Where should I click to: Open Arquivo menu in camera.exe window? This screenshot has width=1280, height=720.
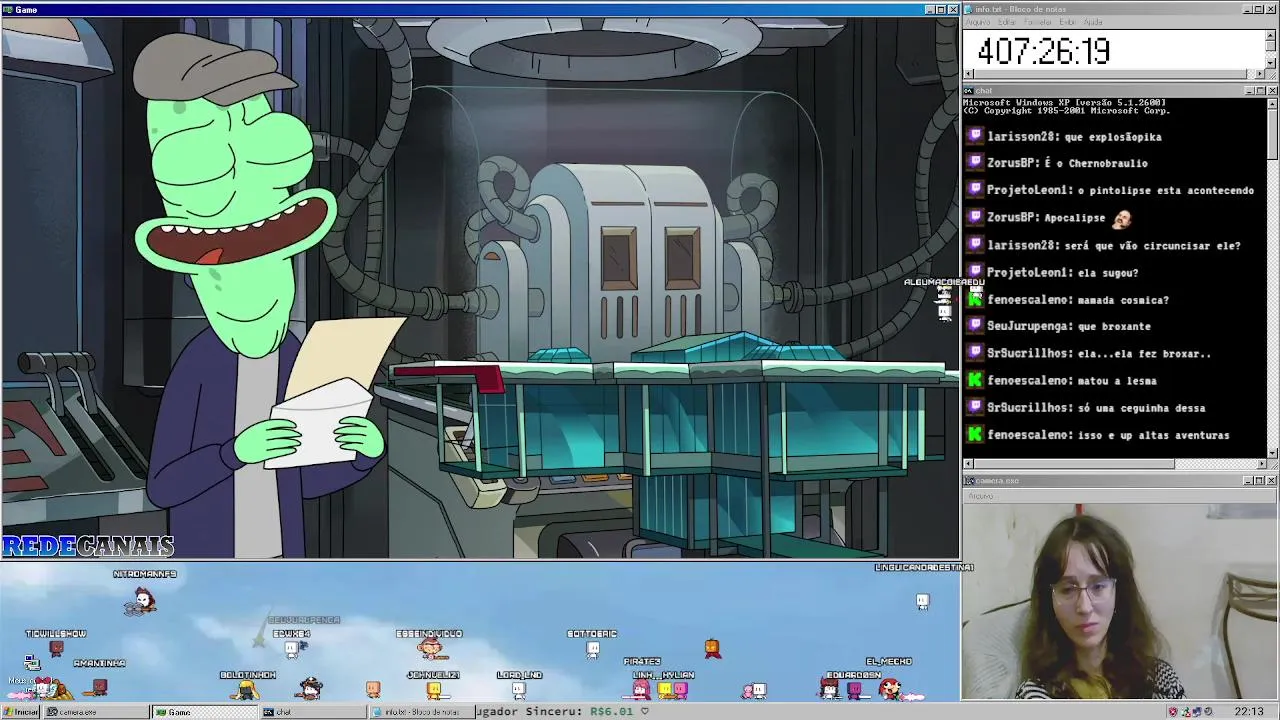pyautogui.click(x=980, y=496)
